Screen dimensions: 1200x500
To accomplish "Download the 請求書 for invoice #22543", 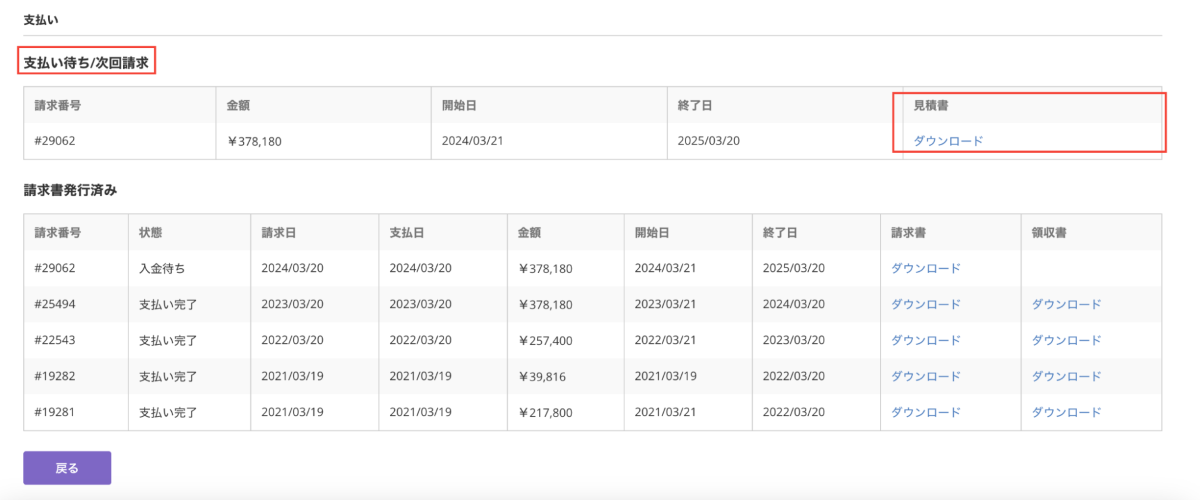I will pos(925,340).
